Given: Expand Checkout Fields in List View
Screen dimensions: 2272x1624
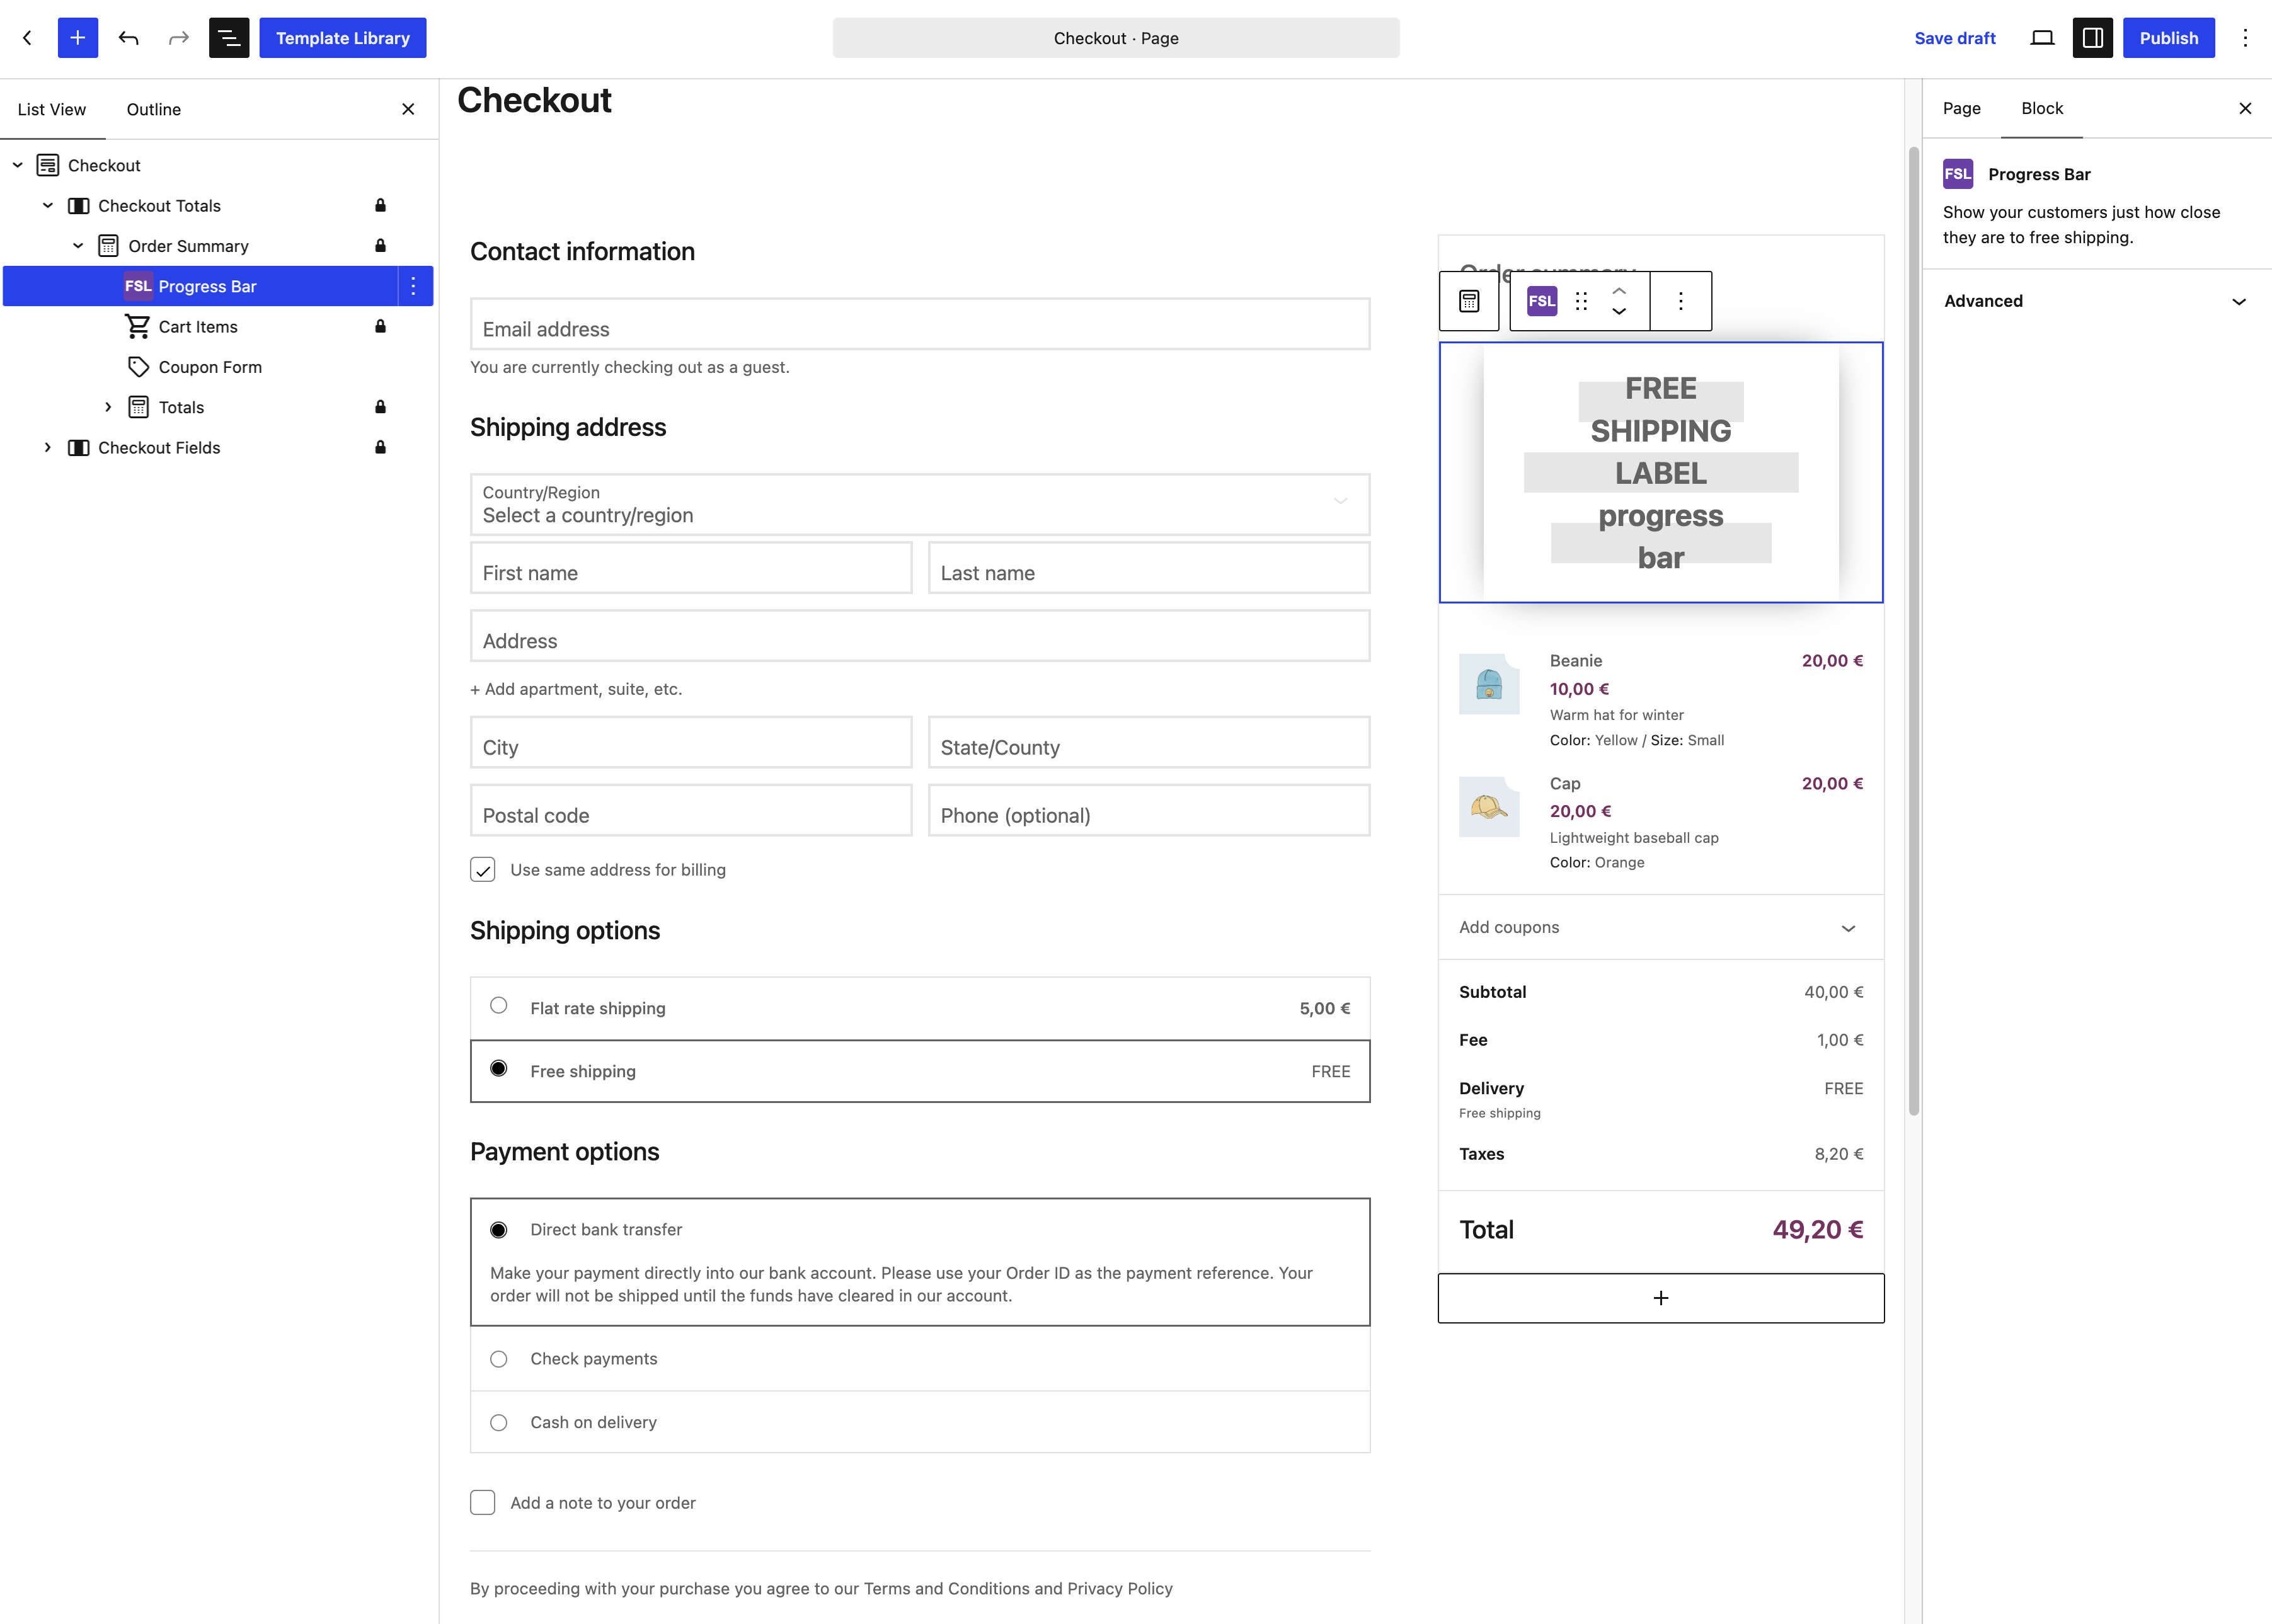Looking at the screenshot, I should pos(48,447).
